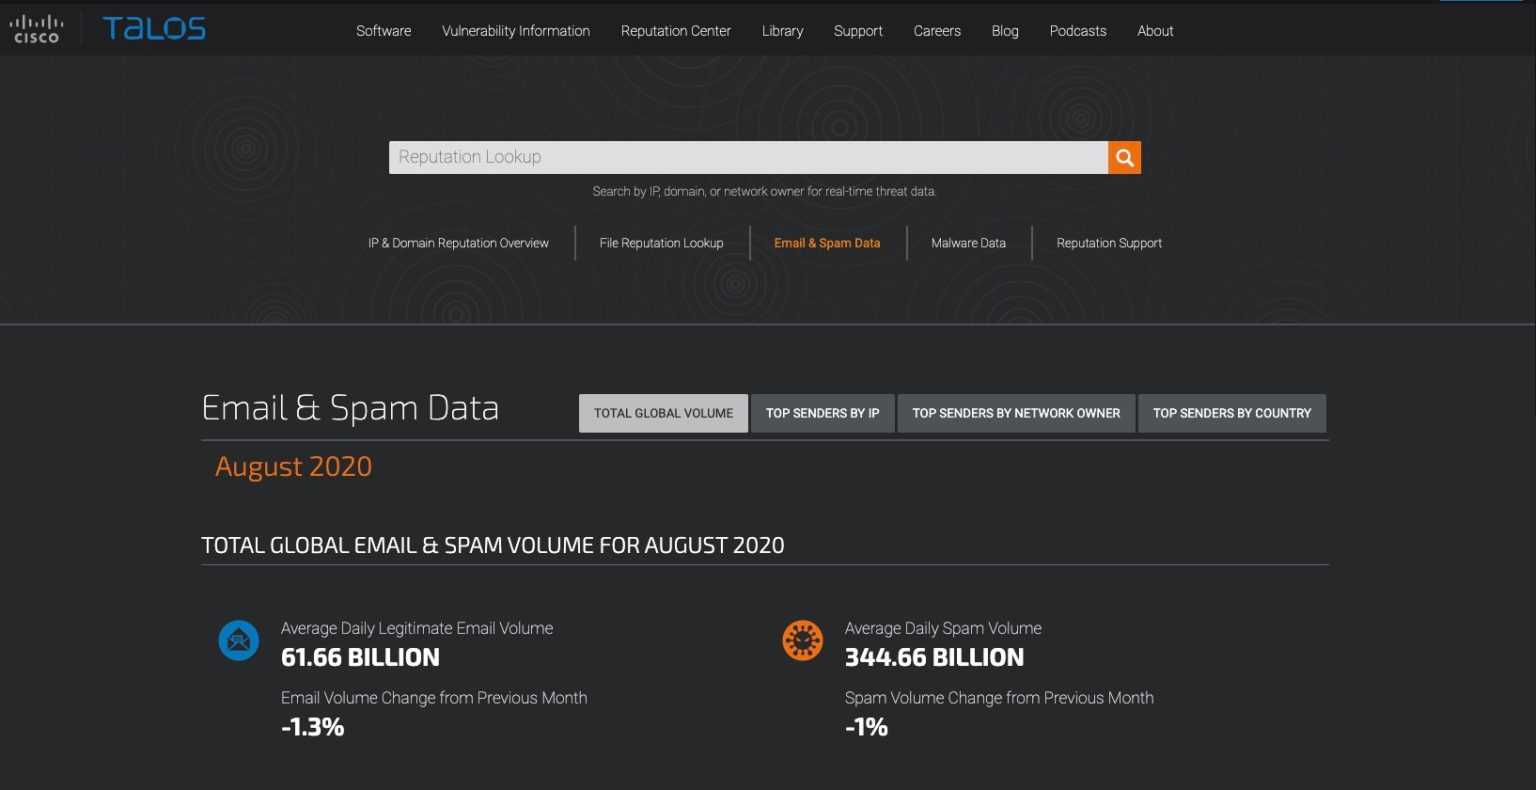Click the -1% spam change value
This screenshot has width=1536, height=790.
866,727
